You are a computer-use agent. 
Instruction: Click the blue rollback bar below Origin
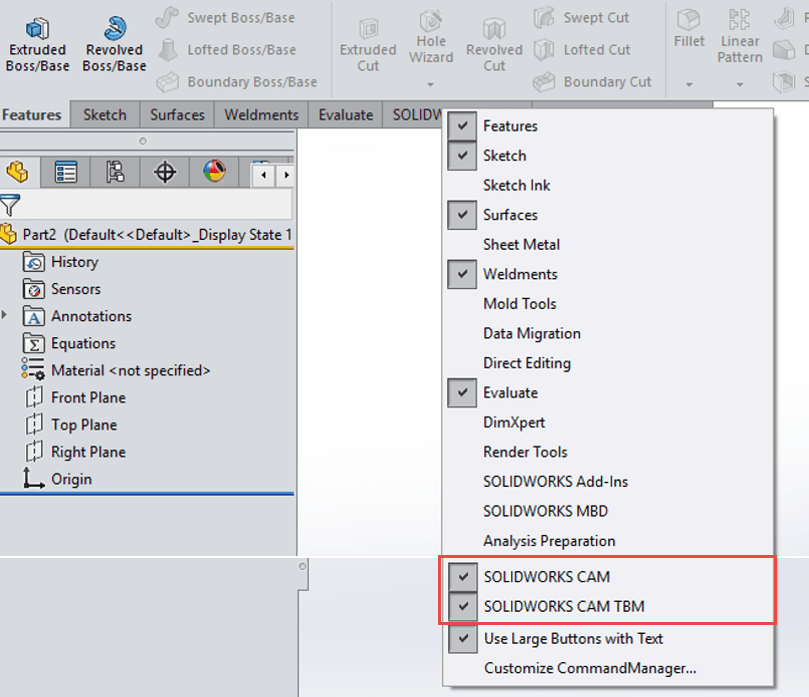point(147,494)
